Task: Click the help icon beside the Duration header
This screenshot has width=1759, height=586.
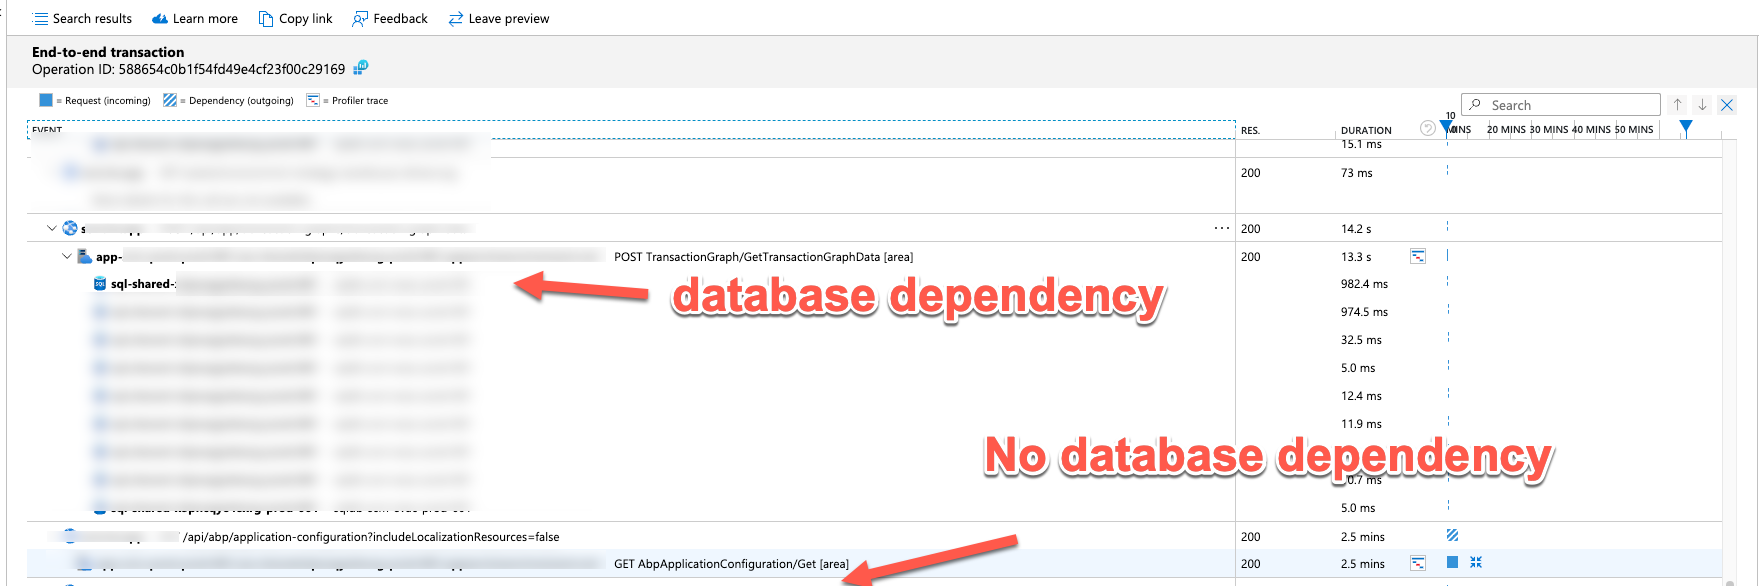Action: point(1427,129)
